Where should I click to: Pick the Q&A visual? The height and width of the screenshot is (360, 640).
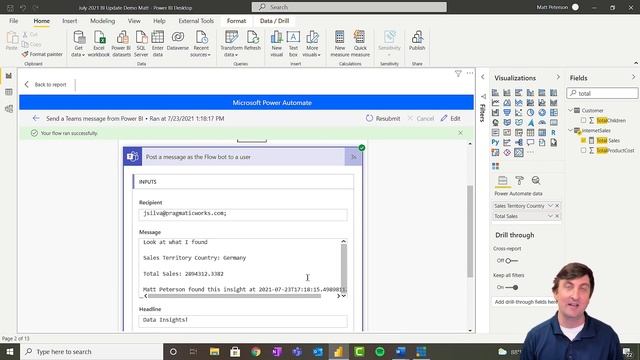click(530, 142)
